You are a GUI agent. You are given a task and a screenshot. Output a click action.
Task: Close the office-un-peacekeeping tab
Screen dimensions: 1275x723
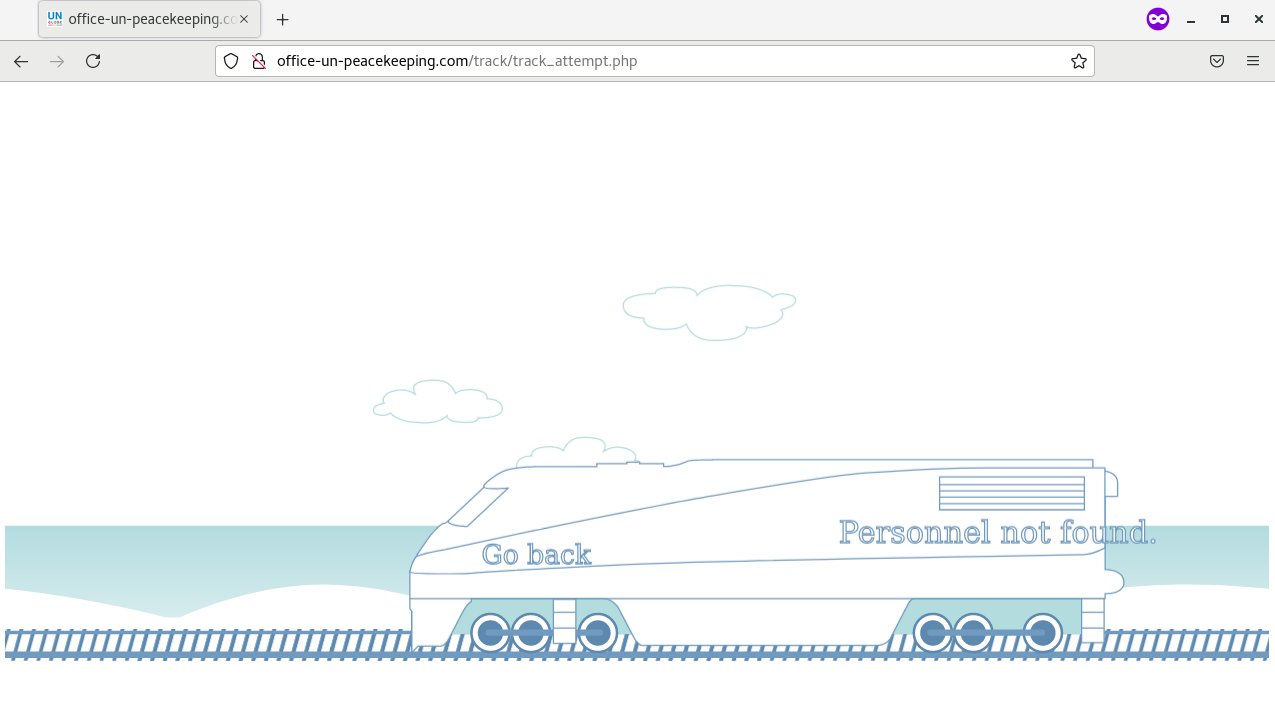point(244,19)
